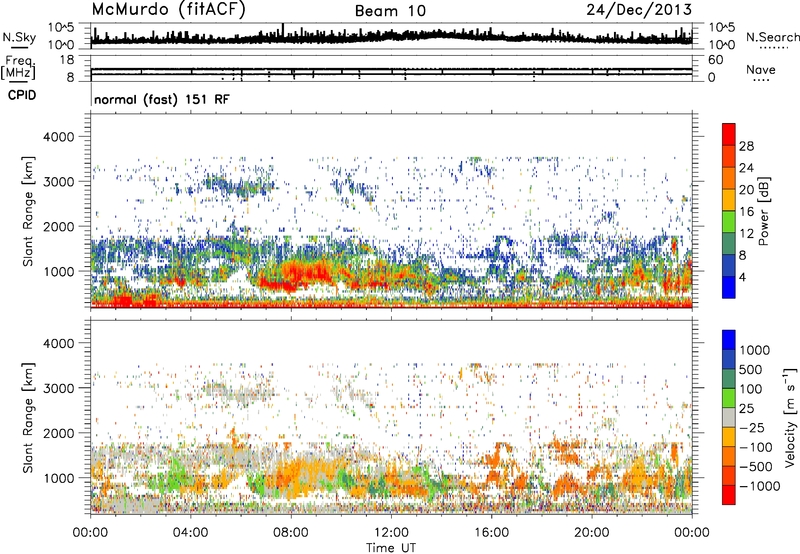
Task: Click the "500" label on velocity colour bar
Action: pos(750,369)
